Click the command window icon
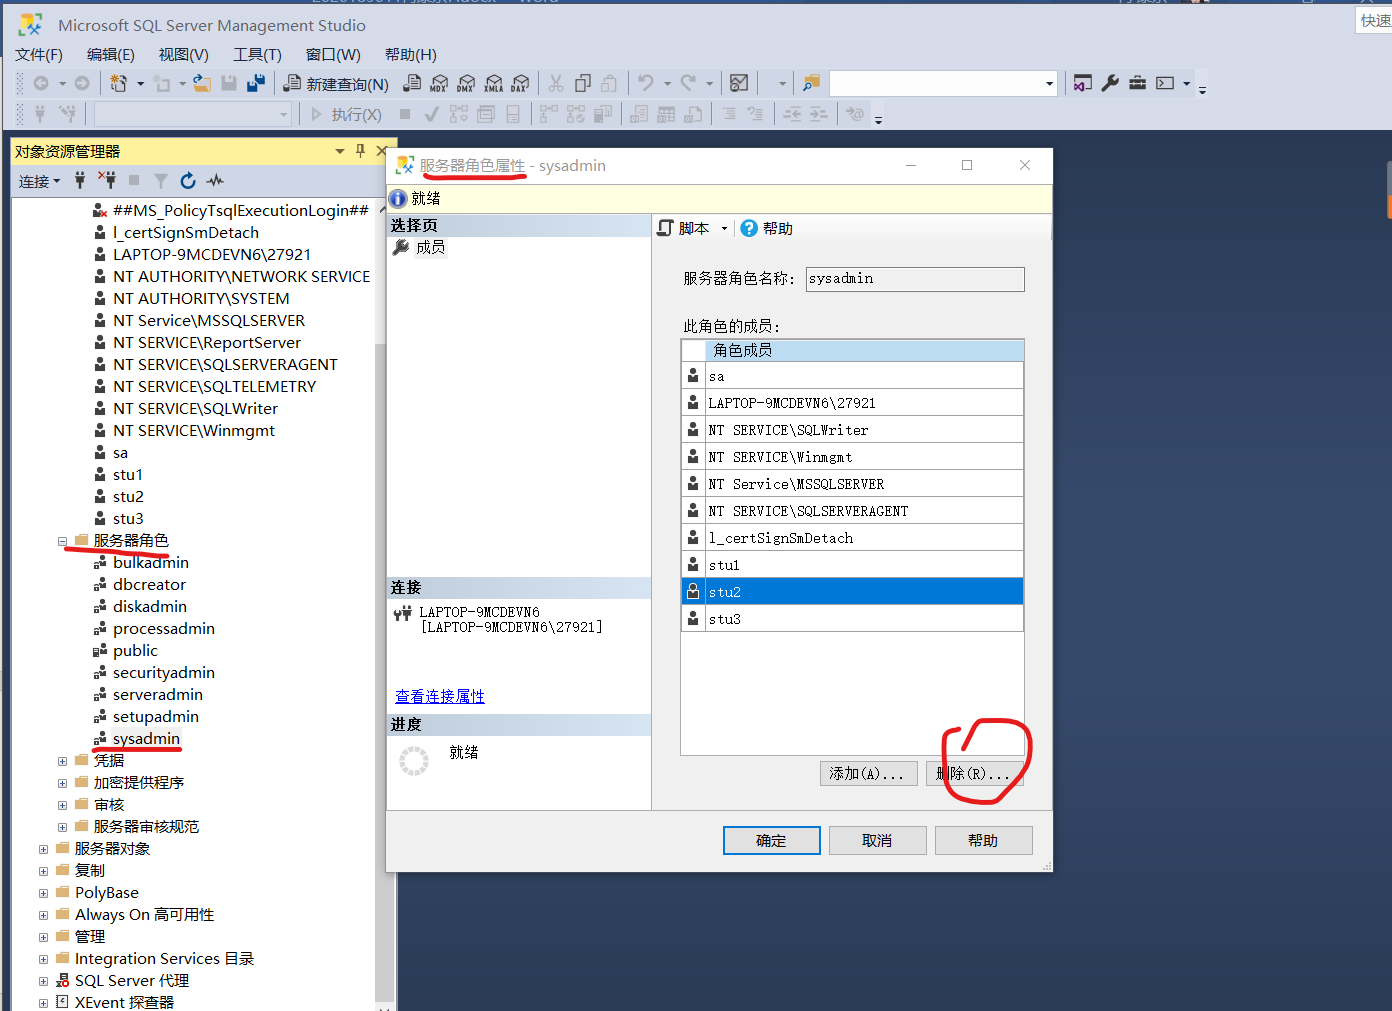This screenshot has width=1392, height=1011. click(x=1165, y=83)
